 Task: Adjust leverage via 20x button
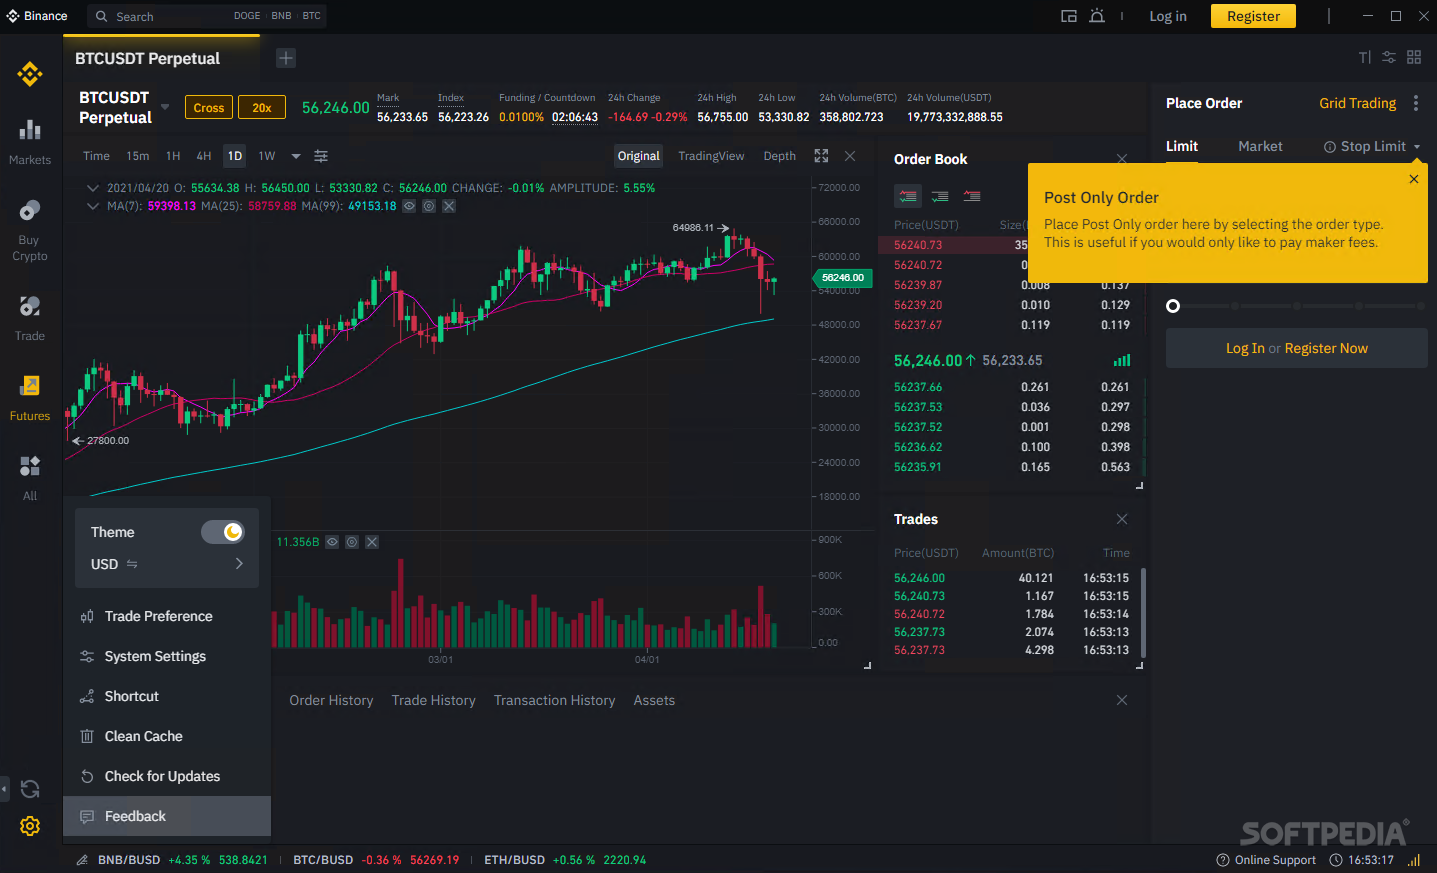(x=262, y=108)
